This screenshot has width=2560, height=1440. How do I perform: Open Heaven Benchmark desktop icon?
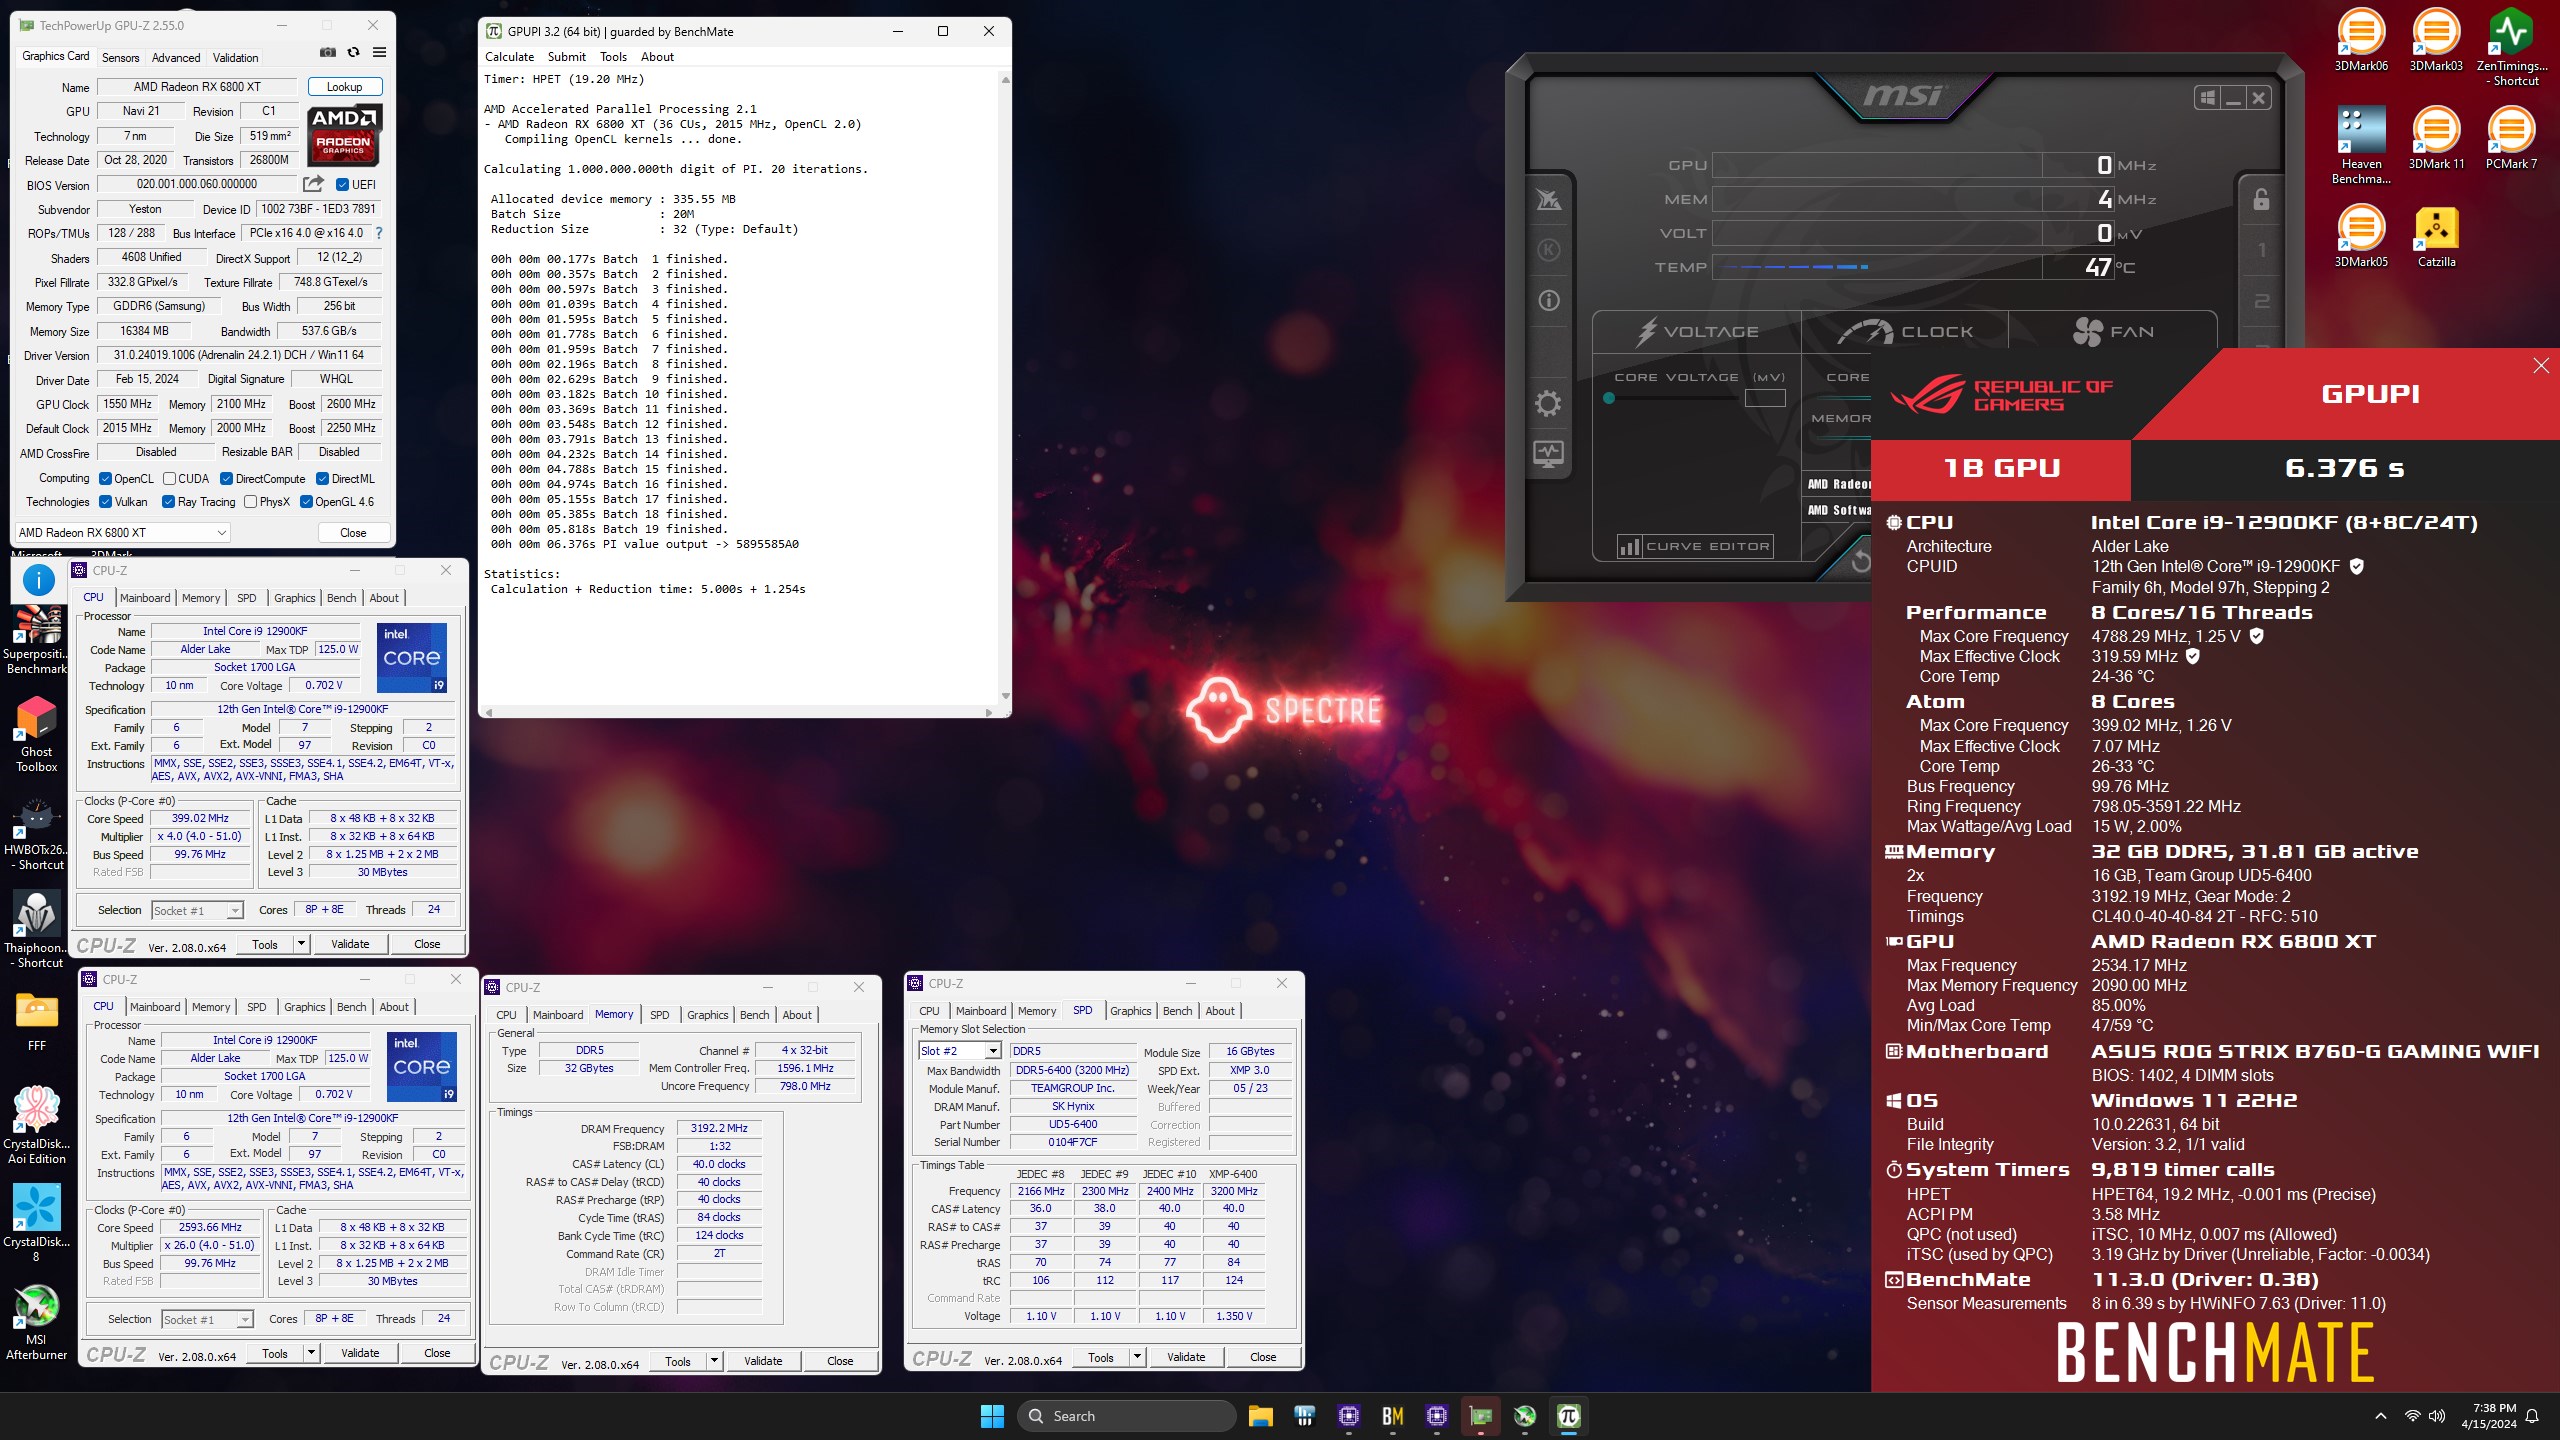2361,145
